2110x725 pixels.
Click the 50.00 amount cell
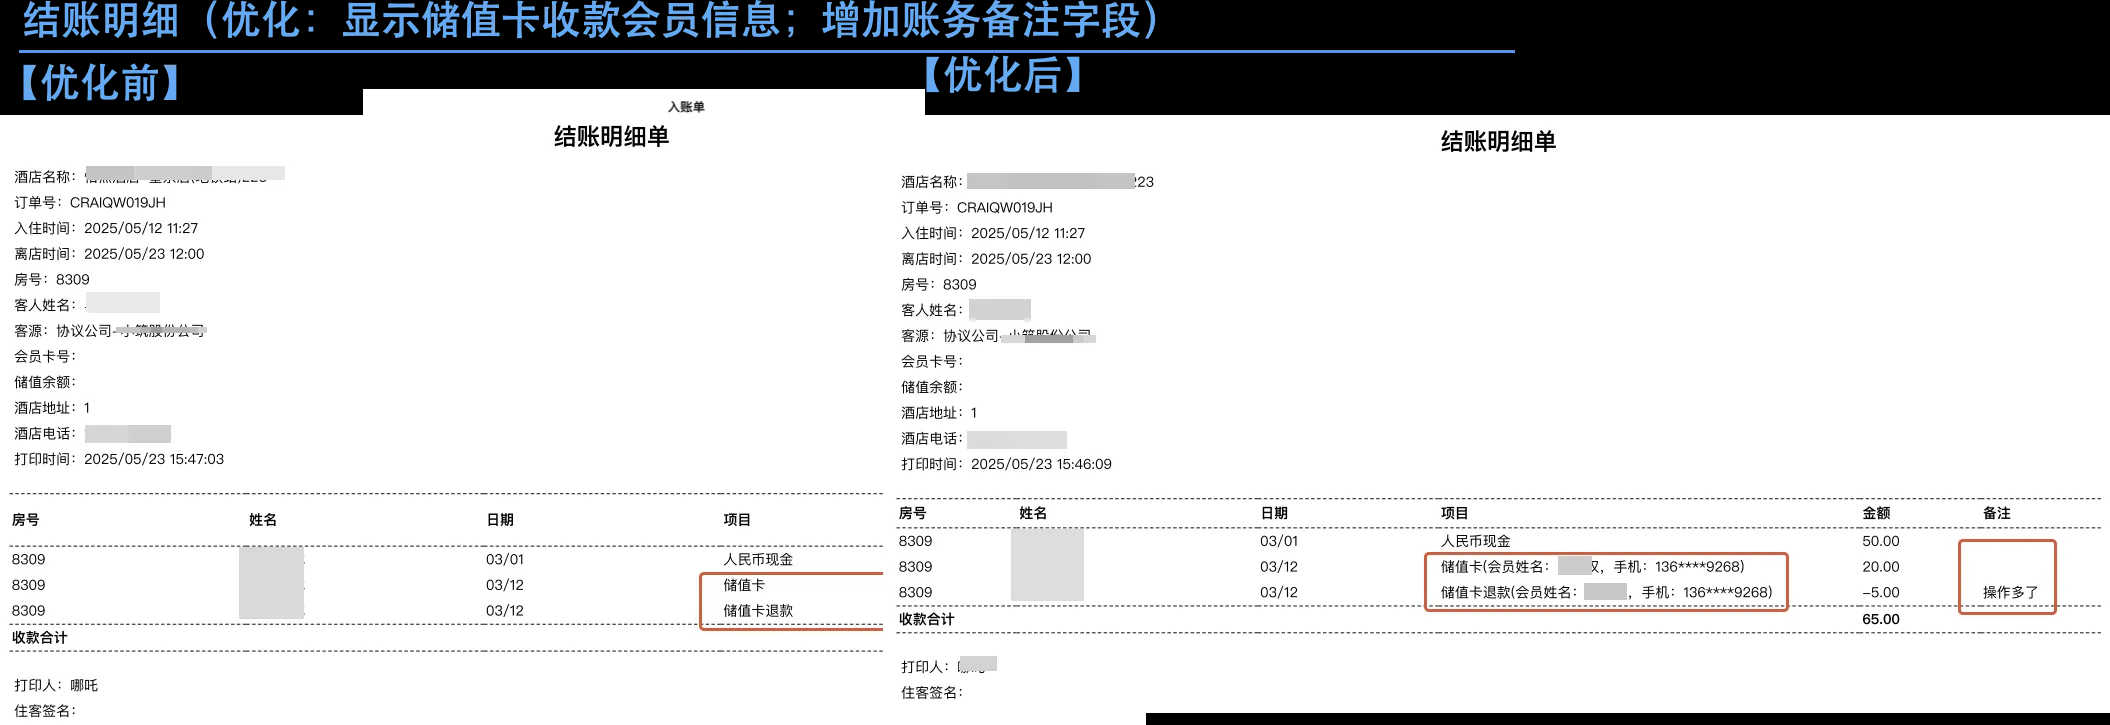1881,541
